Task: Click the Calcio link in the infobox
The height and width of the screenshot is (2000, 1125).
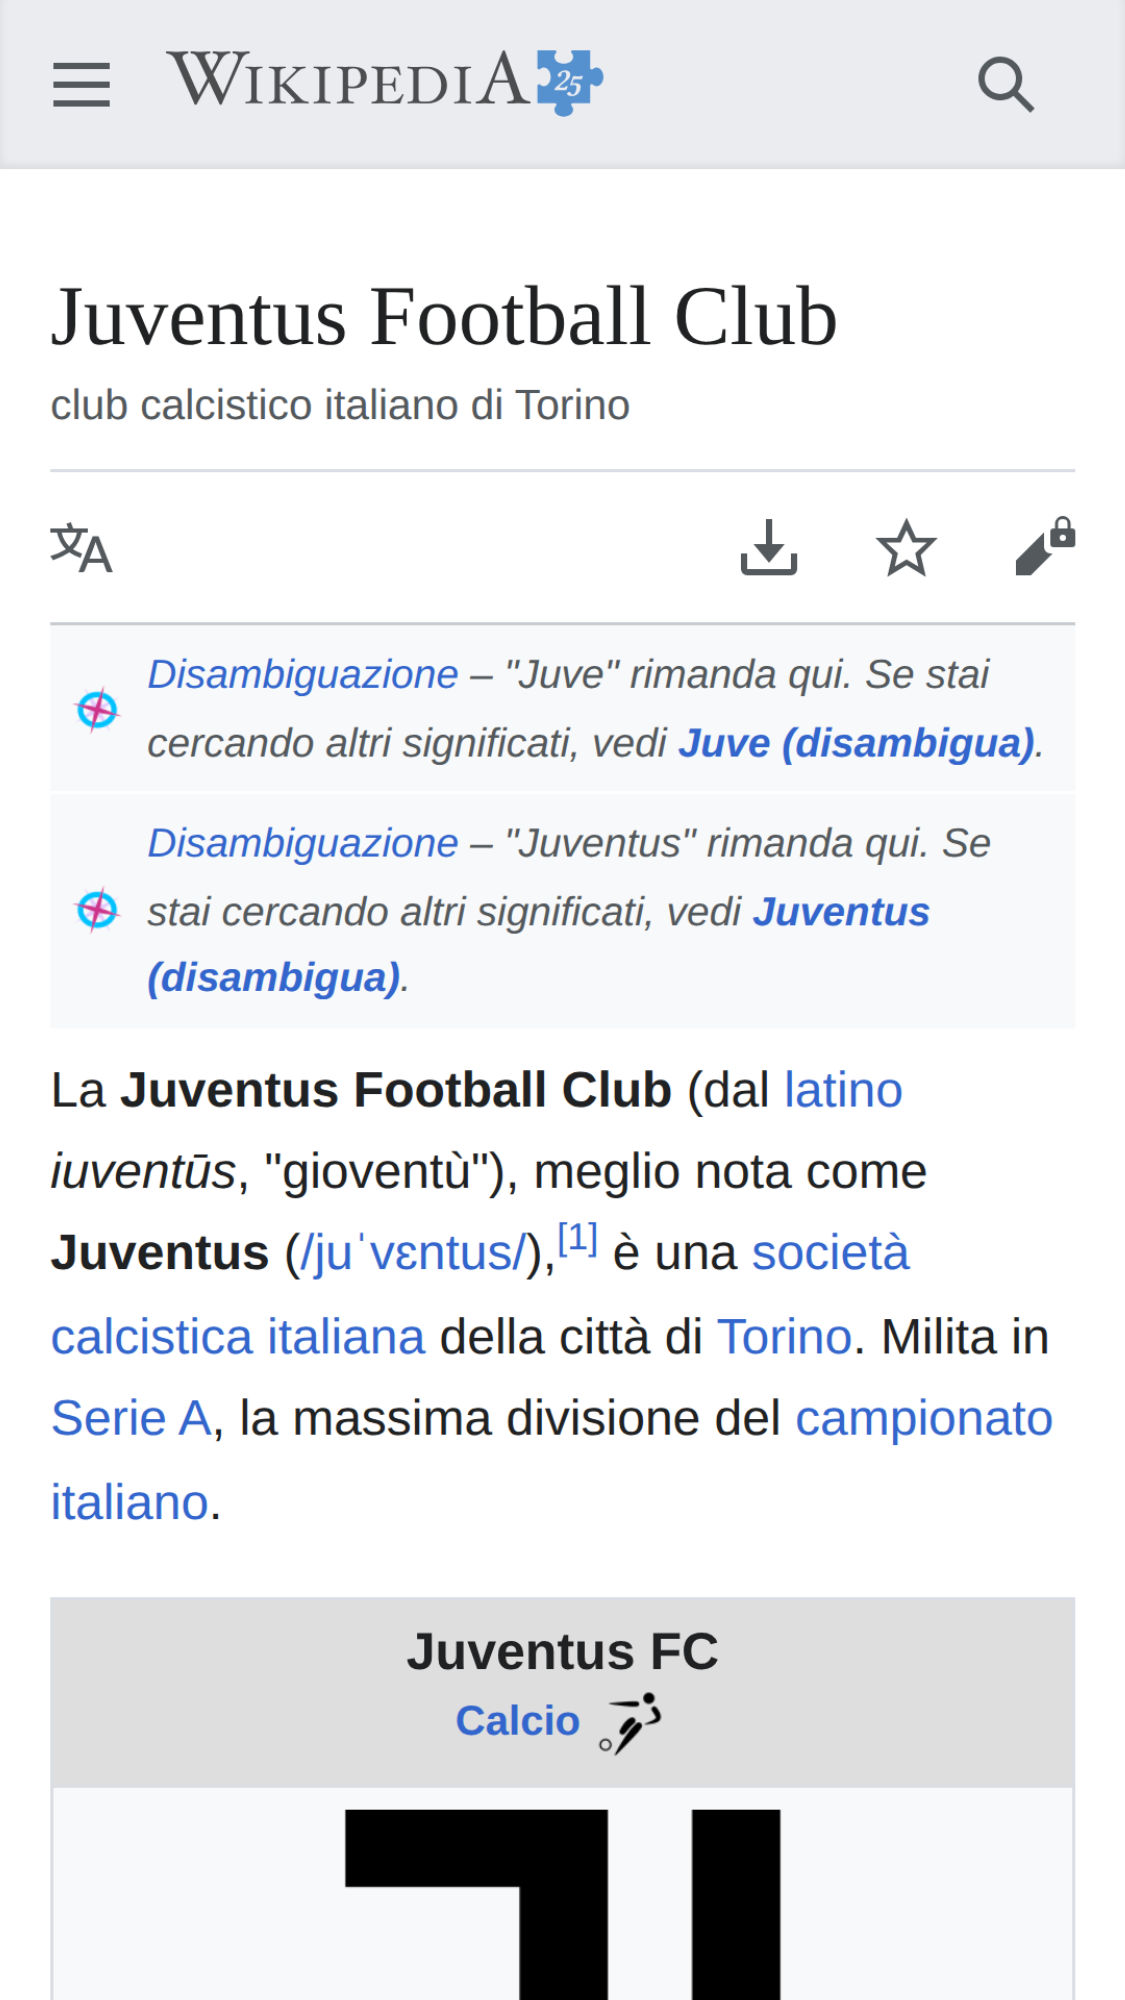Action: [518, 1718]
